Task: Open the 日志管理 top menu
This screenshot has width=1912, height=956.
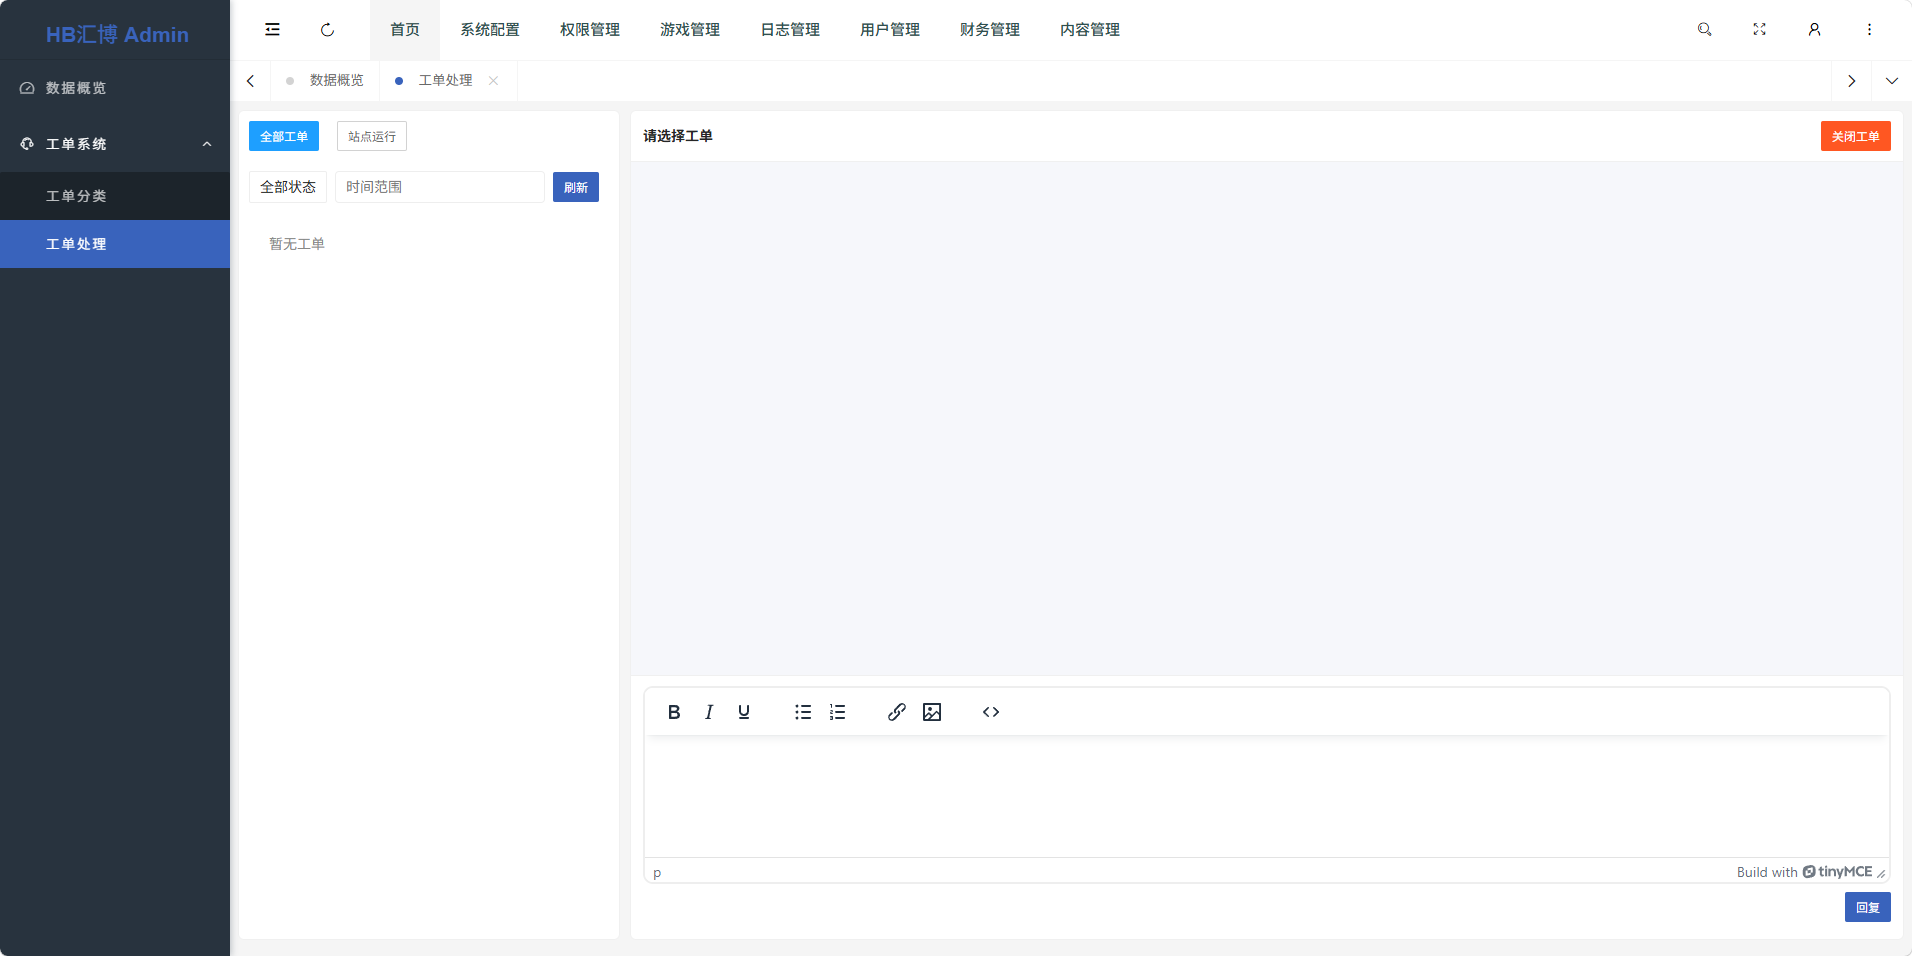Action: [x=790, y=30]
